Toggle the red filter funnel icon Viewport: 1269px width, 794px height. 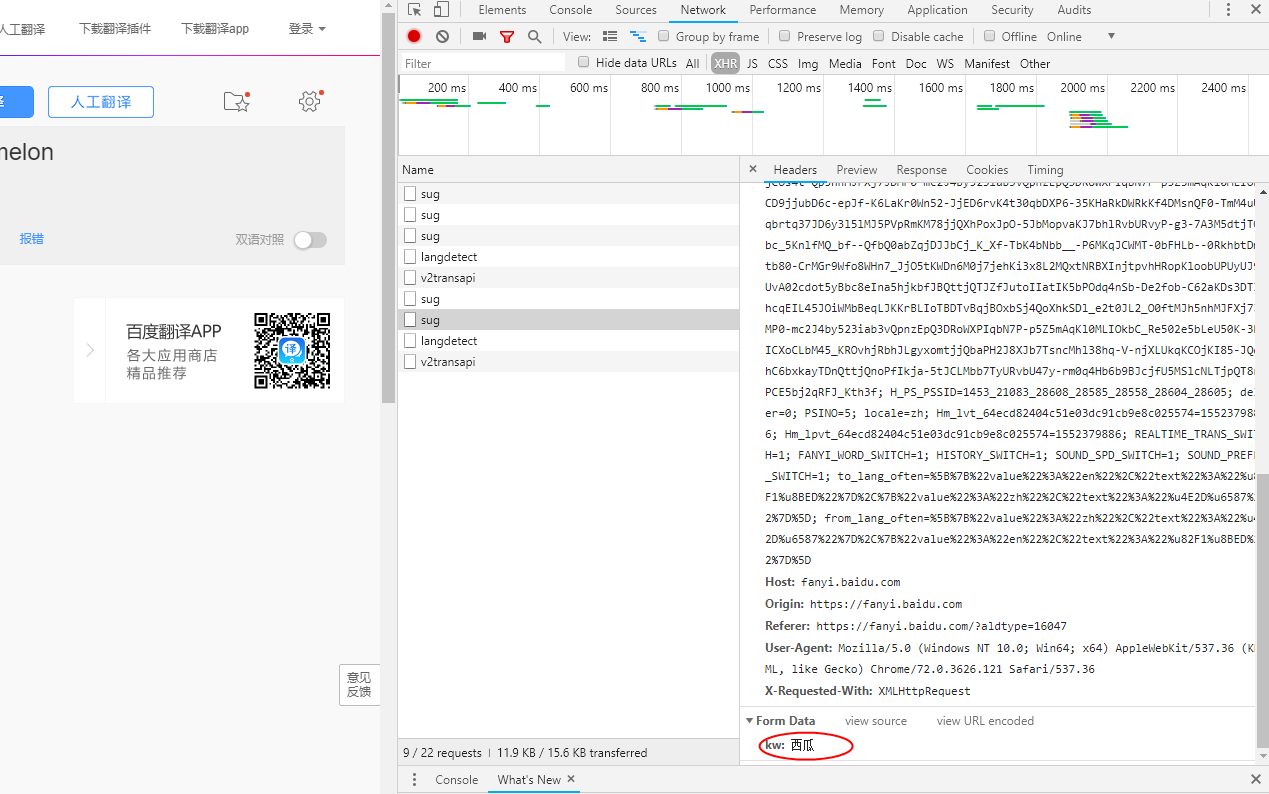507,37
